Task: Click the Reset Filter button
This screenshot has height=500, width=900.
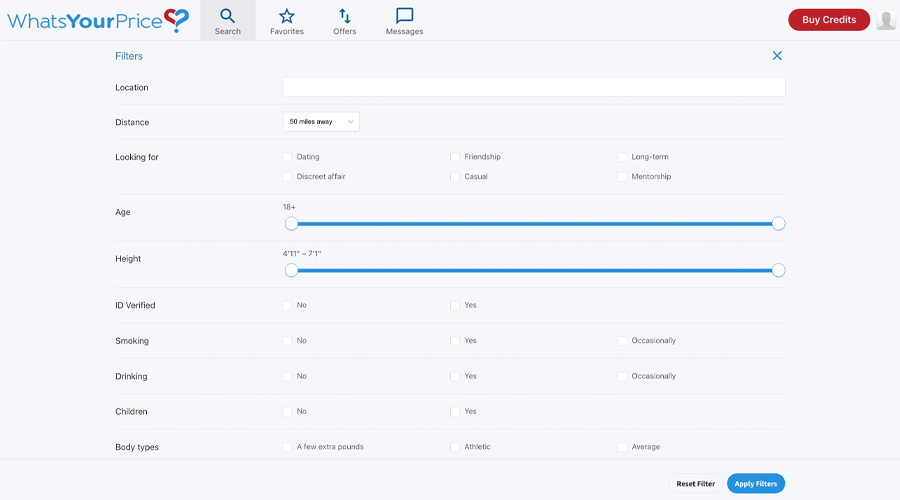Action: (x=695, y=483)
